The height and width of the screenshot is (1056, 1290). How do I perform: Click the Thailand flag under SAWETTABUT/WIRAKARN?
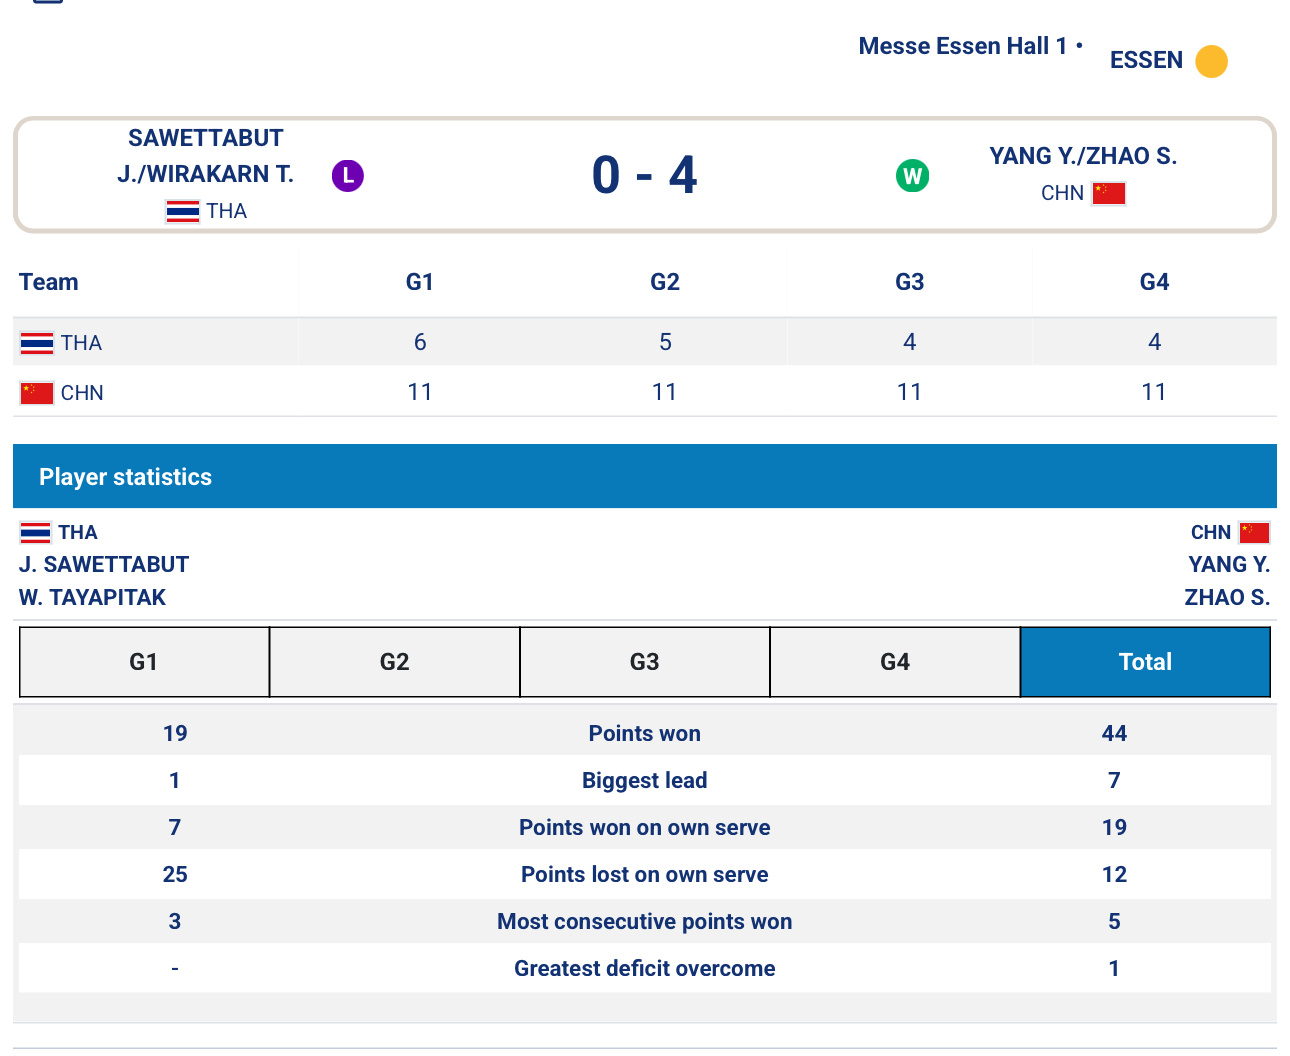click(182, 211)
